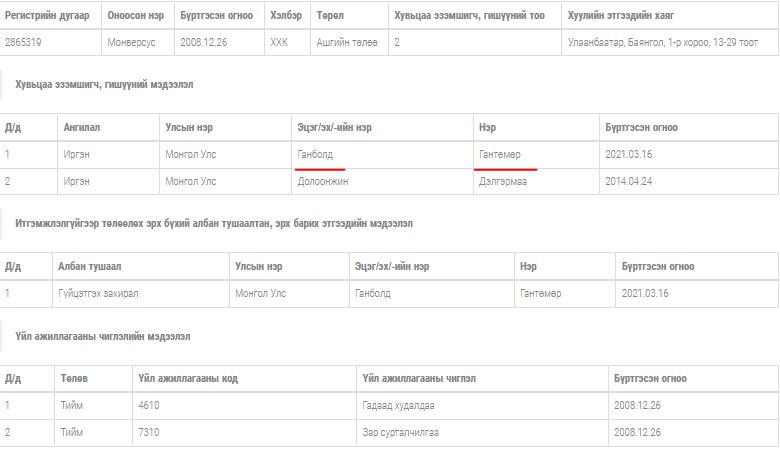This screenshot has height=449, width=780.
Task: Click red-underlined surname Ганболд in shareholder table
Action: click(315, 155)
